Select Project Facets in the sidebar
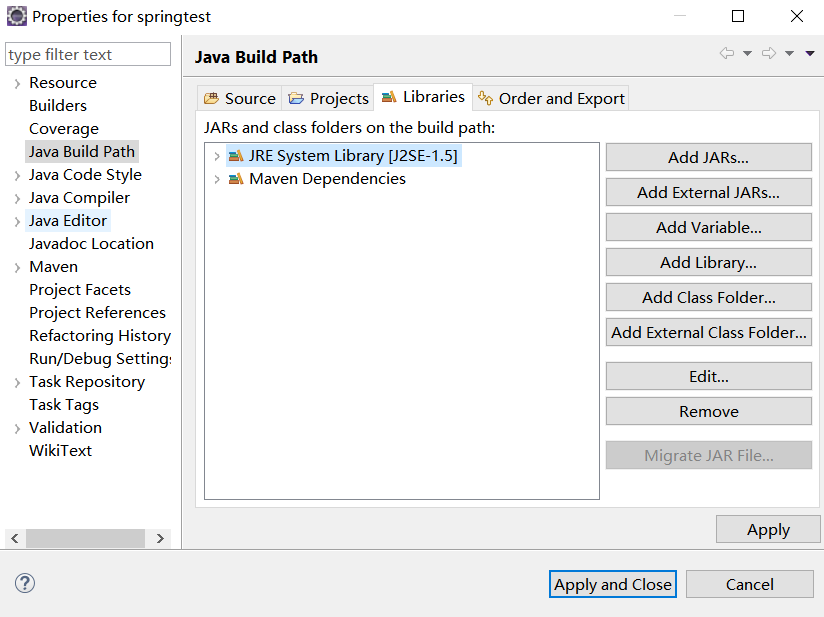Screen dimensions: 824x617 [80, 290]
